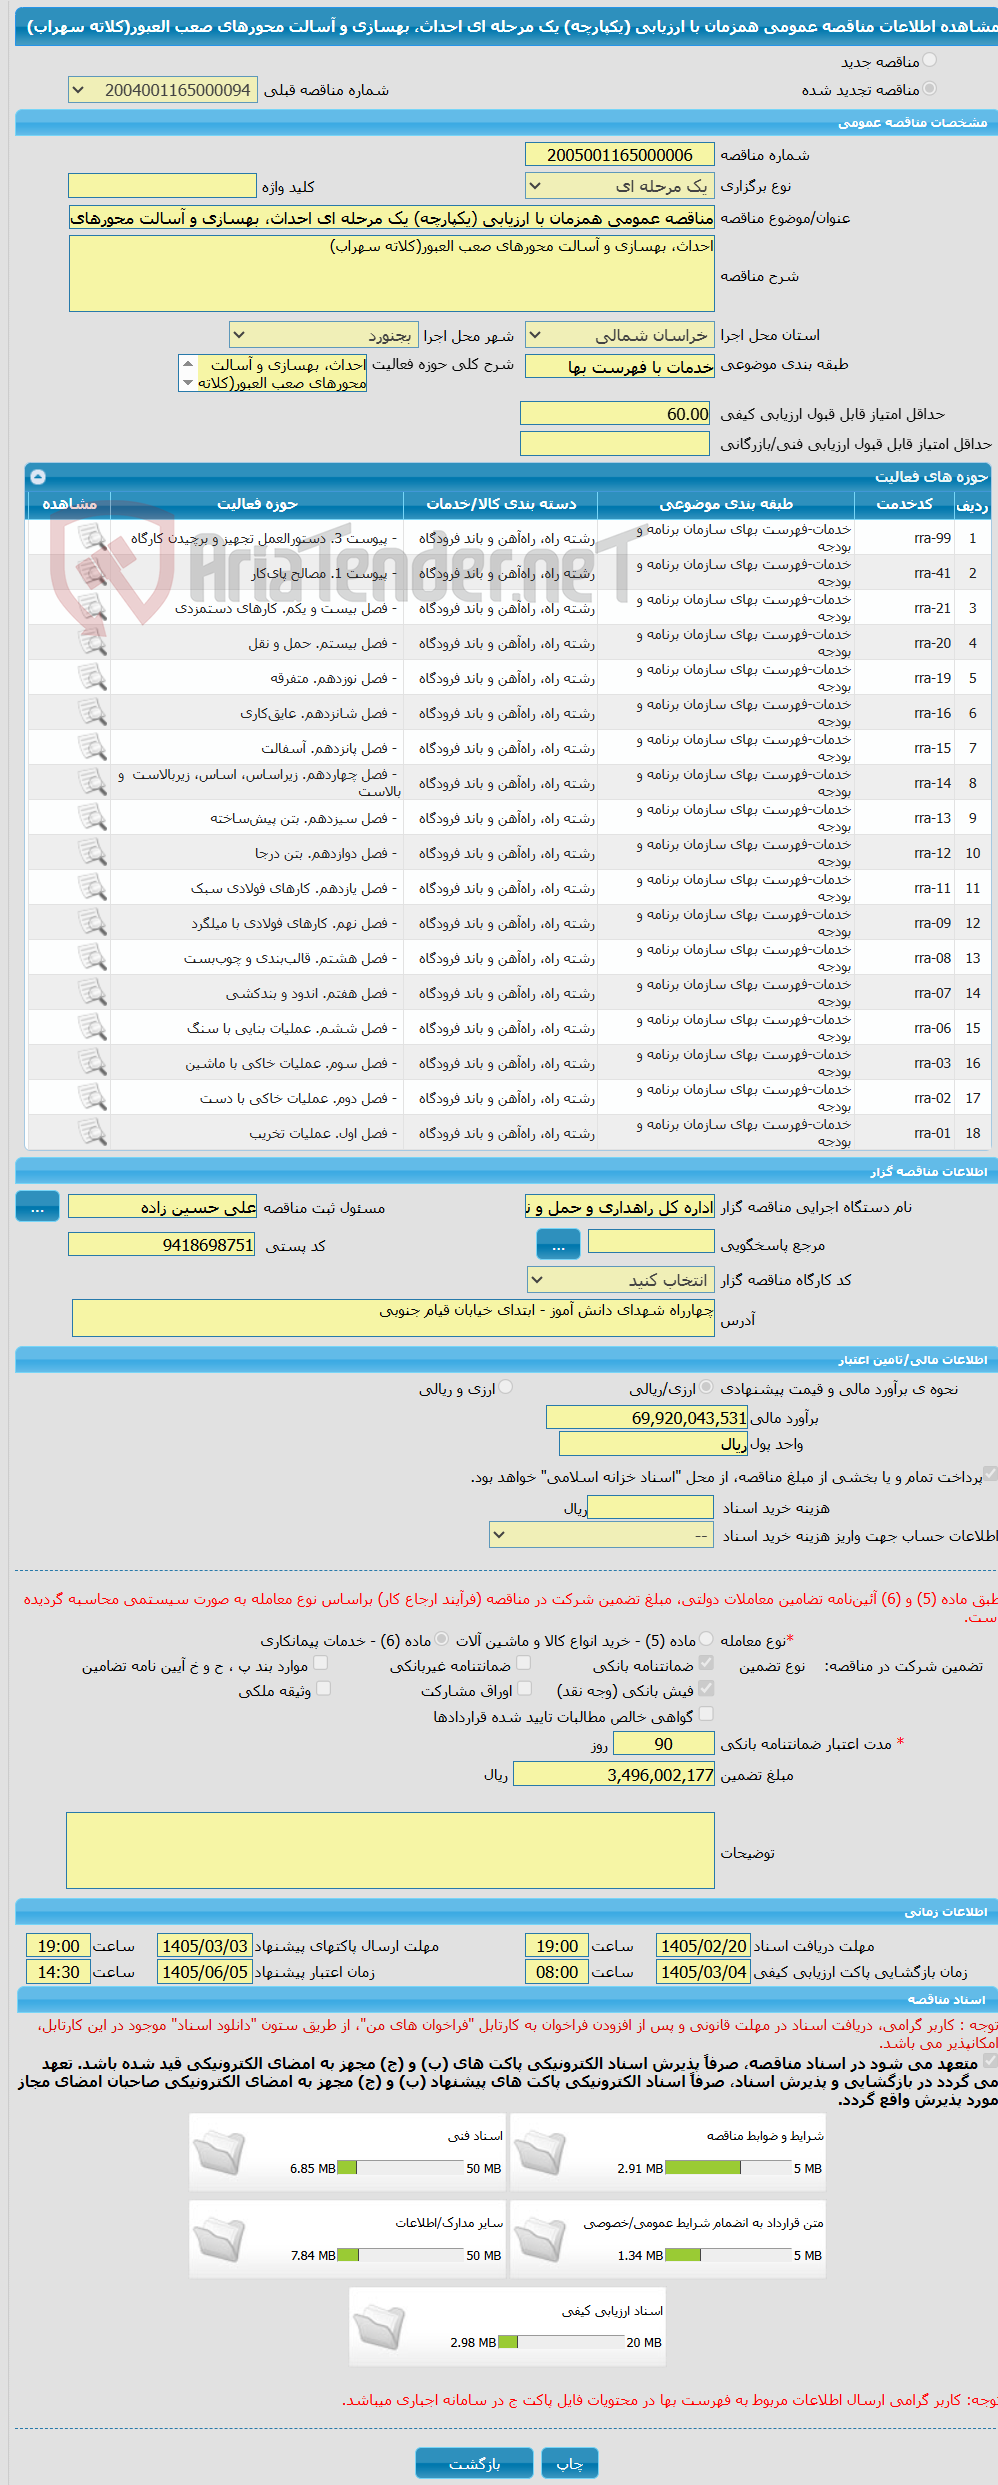Sort by the طبقه بندی موضوعی column header

pos(726,504)
